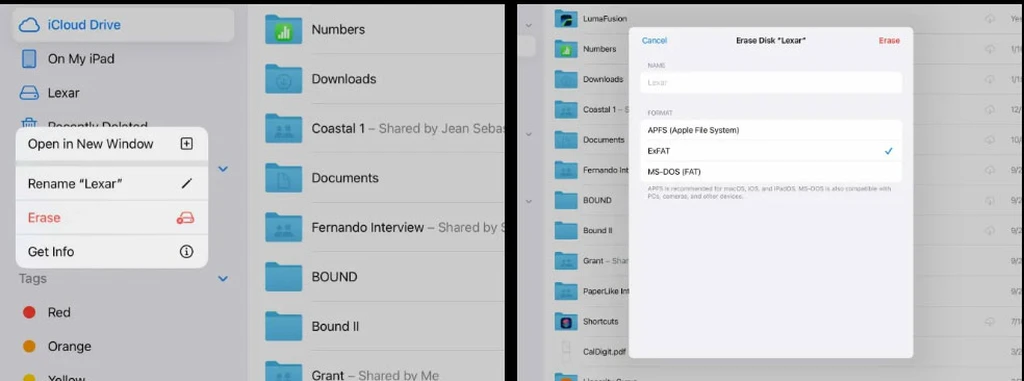Choose the ExFAT format option
Viewport: 1024px width, 381px height.
[771, 151]
